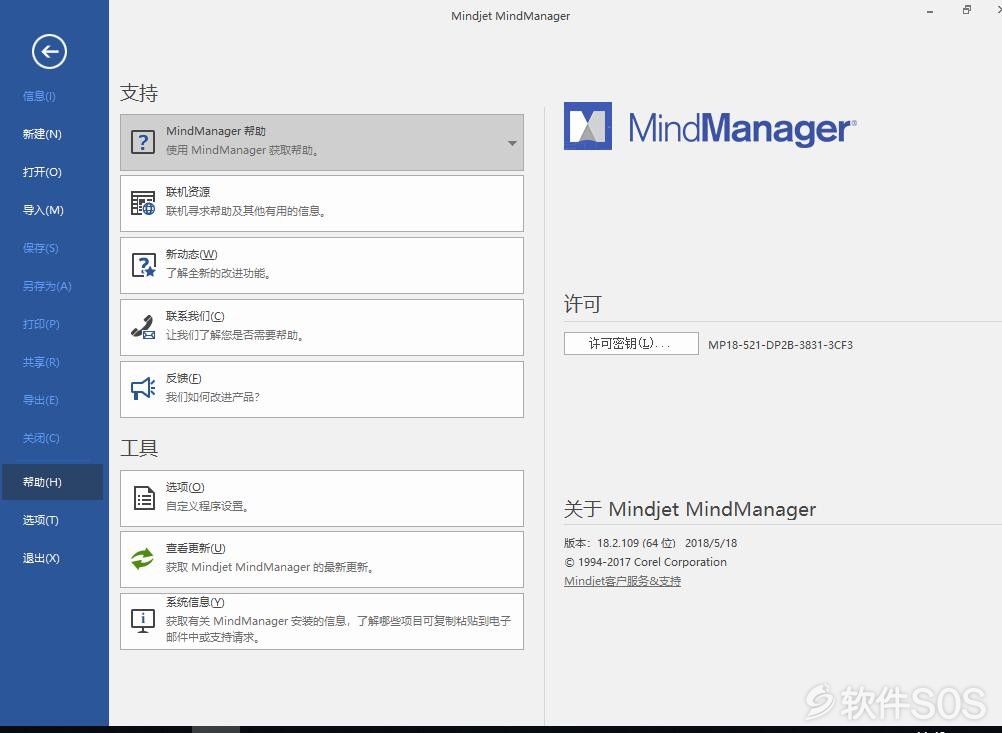Choose 退出(X) in the sidebar
Image resolution: width=1002 pixels, height=733 pixels.
(x=41, y=558)
